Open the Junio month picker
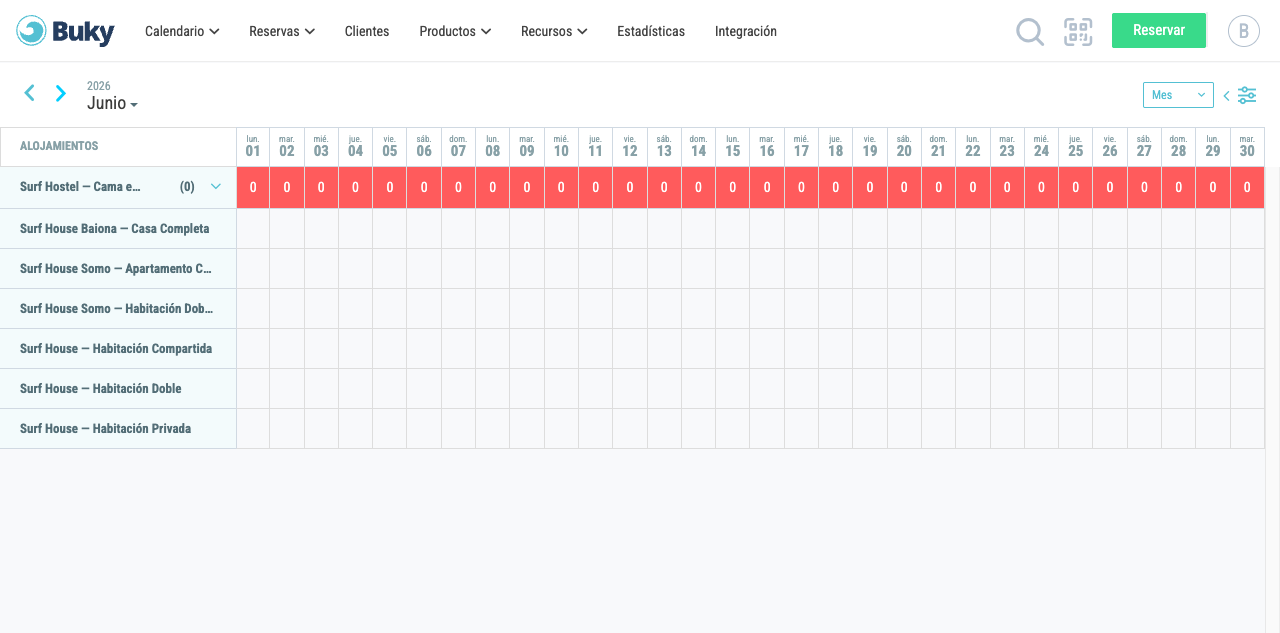This screenshot has width=1280, height=633. pos(112,103)
